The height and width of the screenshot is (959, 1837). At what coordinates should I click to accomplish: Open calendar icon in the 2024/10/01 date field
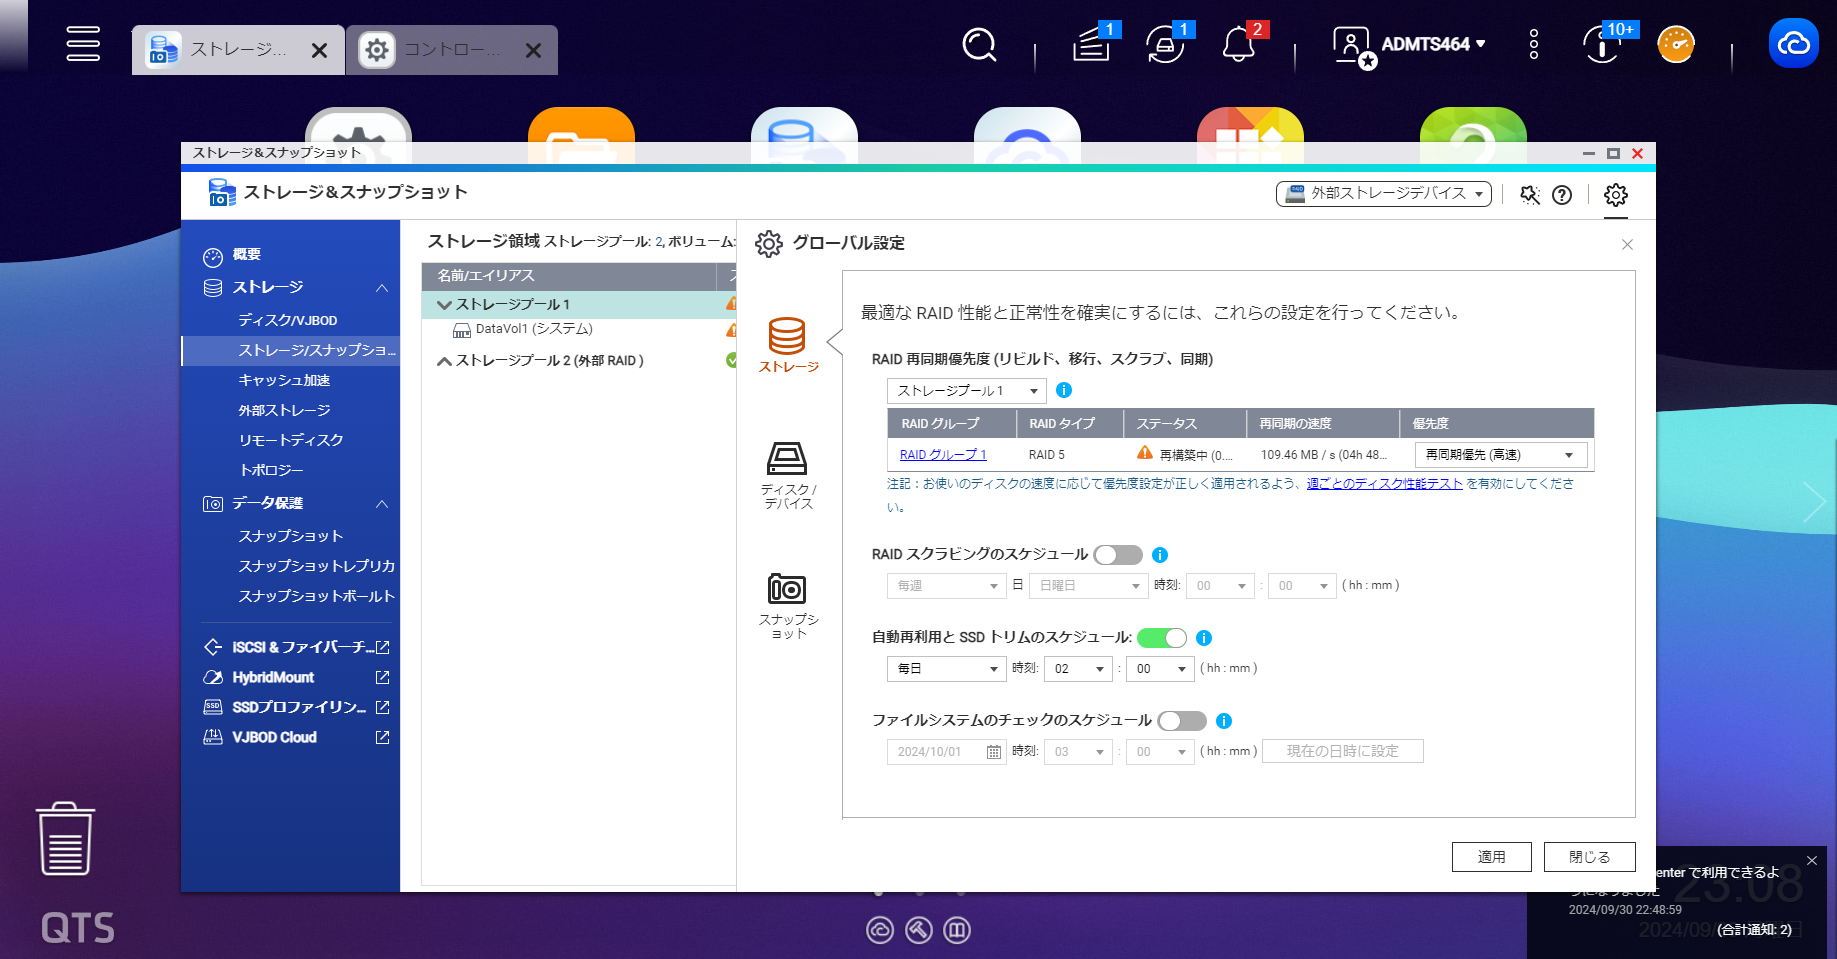pyautogui.click(x=993, y=752)
